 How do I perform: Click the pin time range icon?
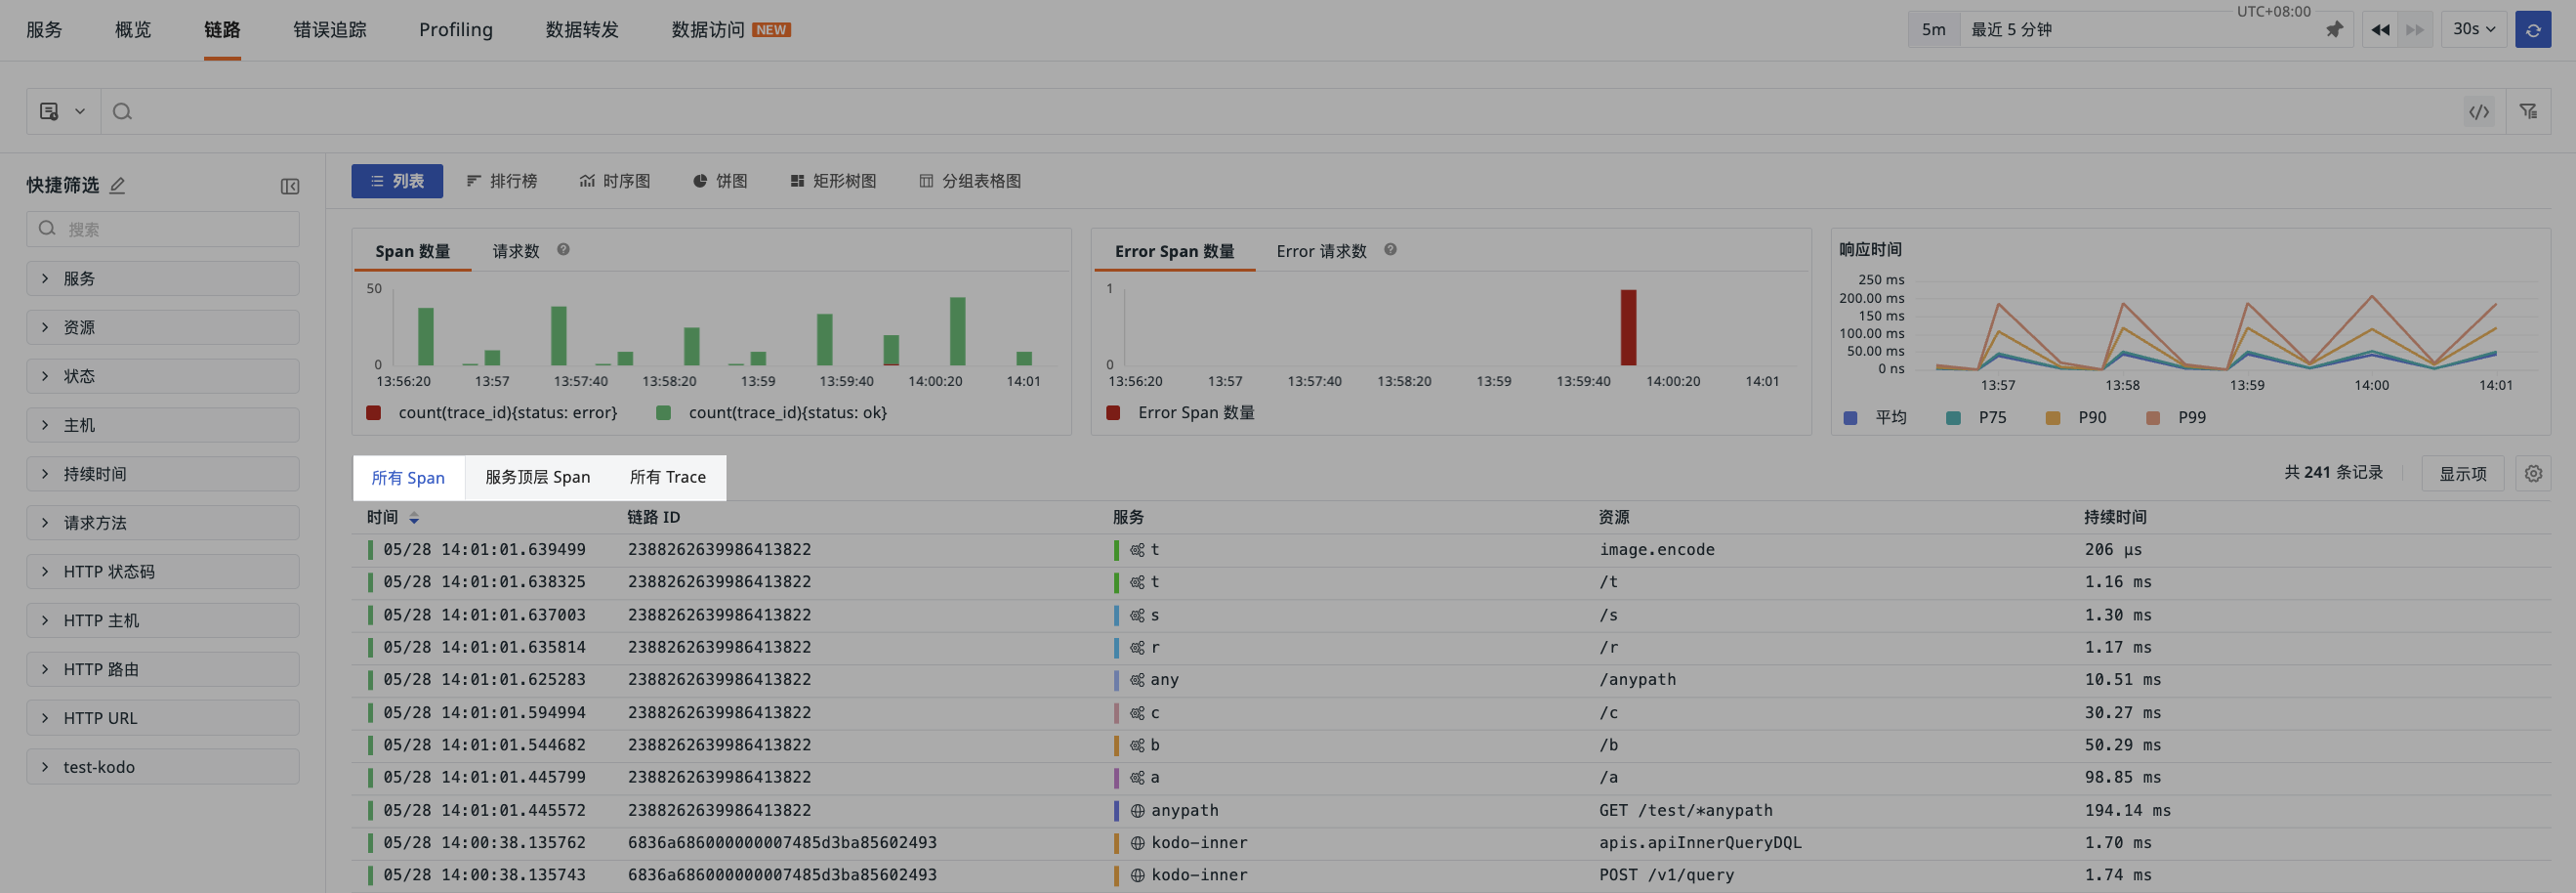[2334, 30]
